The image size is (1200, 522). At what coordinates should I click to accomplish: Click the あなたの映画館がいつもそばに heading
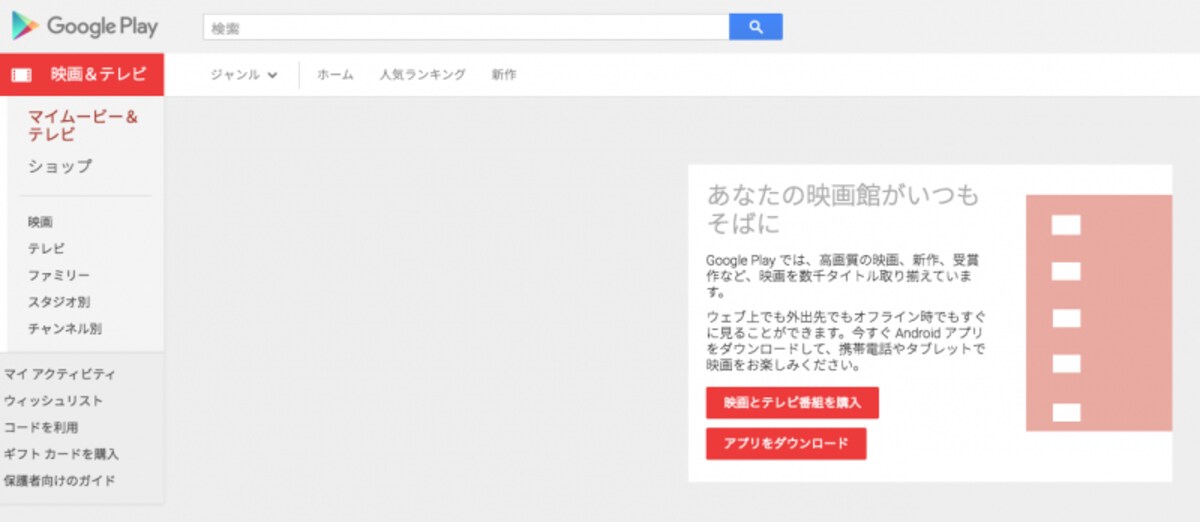click(843, 208)
